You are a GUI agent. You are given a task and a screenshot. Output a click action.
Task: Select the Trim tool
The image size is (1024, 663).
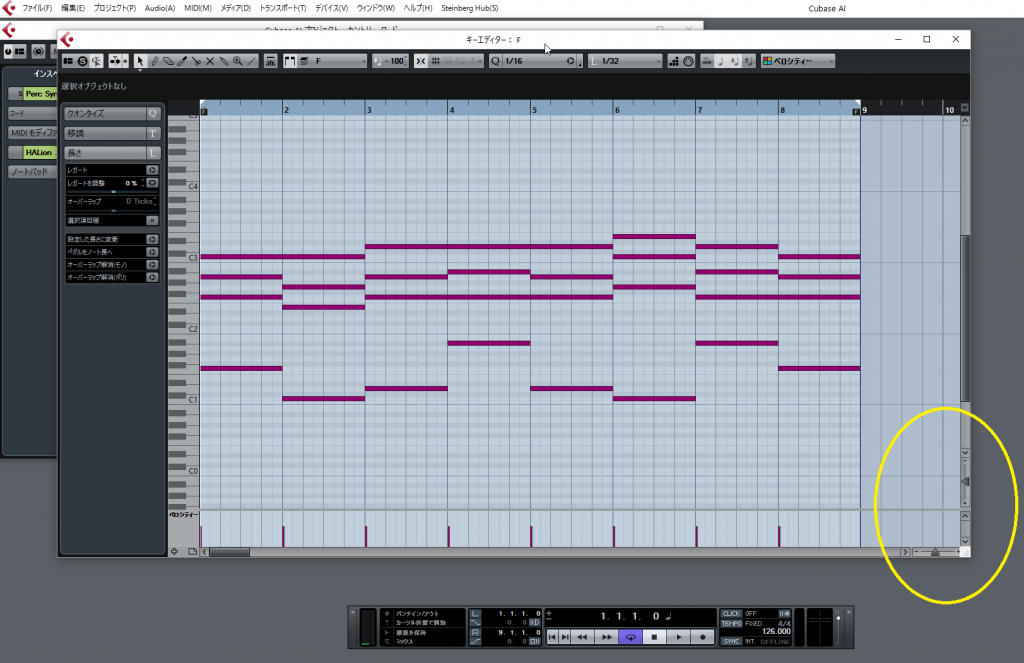tap(182, 61)
